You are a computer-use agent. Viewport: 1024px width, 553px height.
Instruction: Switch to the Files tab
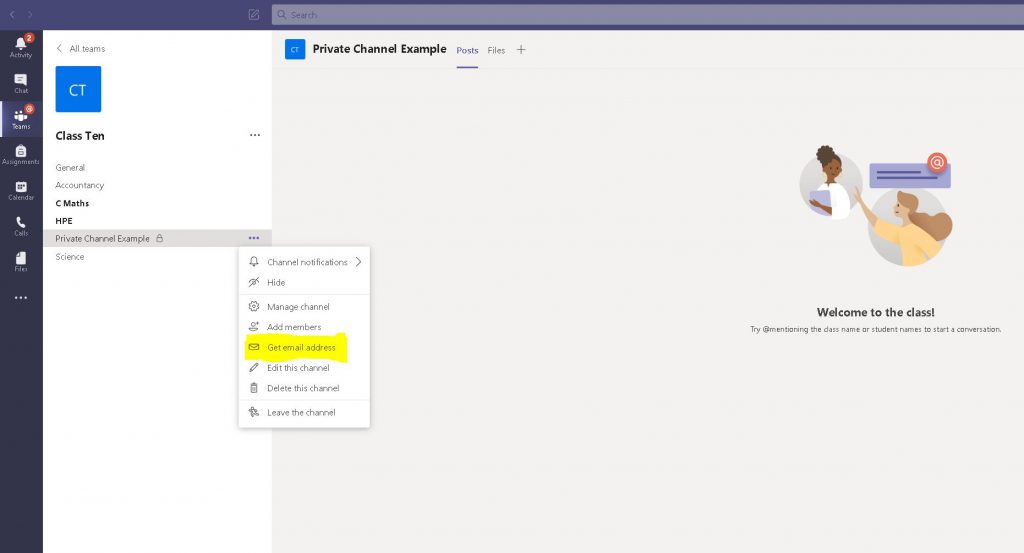(496, 50)
